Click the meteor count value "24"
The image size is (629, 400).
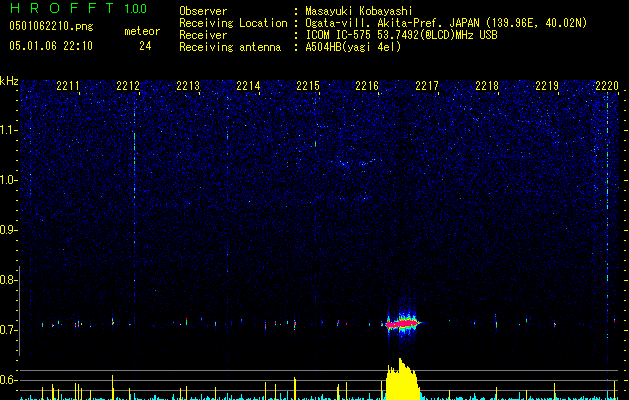point(145,46)
